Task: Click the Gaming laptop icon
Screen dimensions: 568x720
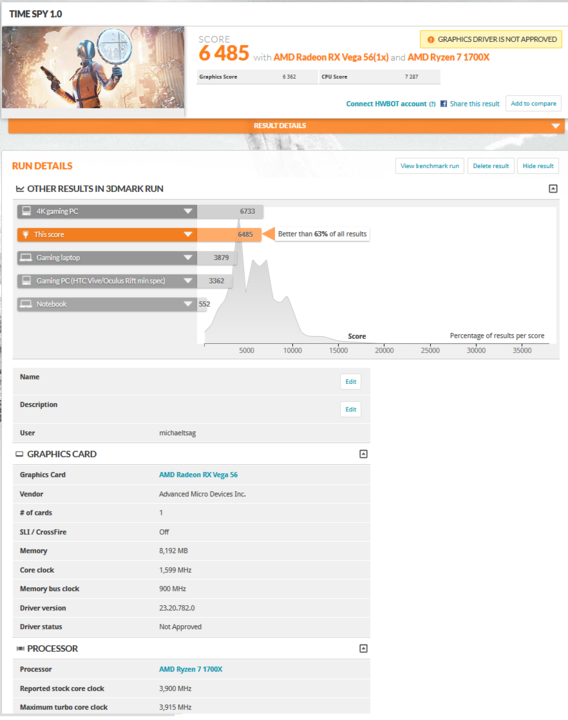Action: [26, 258]
